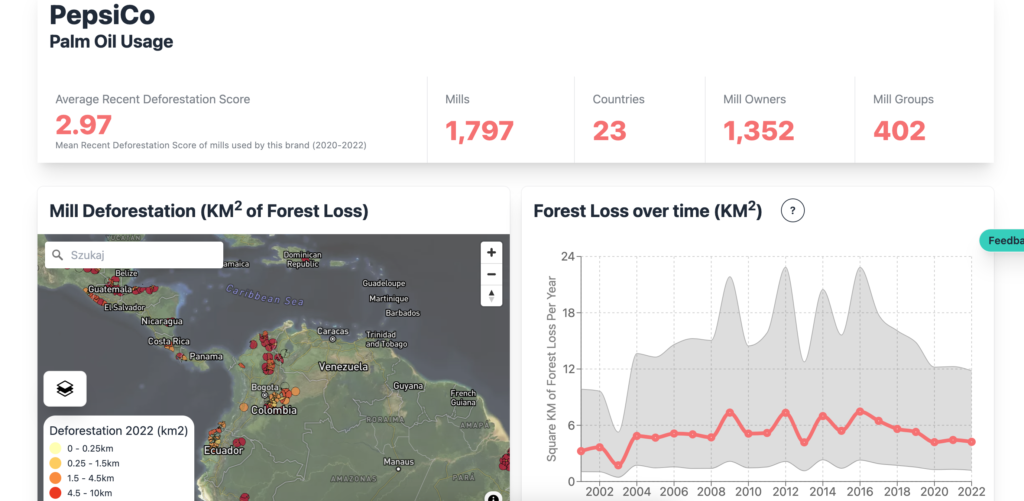
Task: Click the Mill Deforestation section title
Action: tap(209, 210)
